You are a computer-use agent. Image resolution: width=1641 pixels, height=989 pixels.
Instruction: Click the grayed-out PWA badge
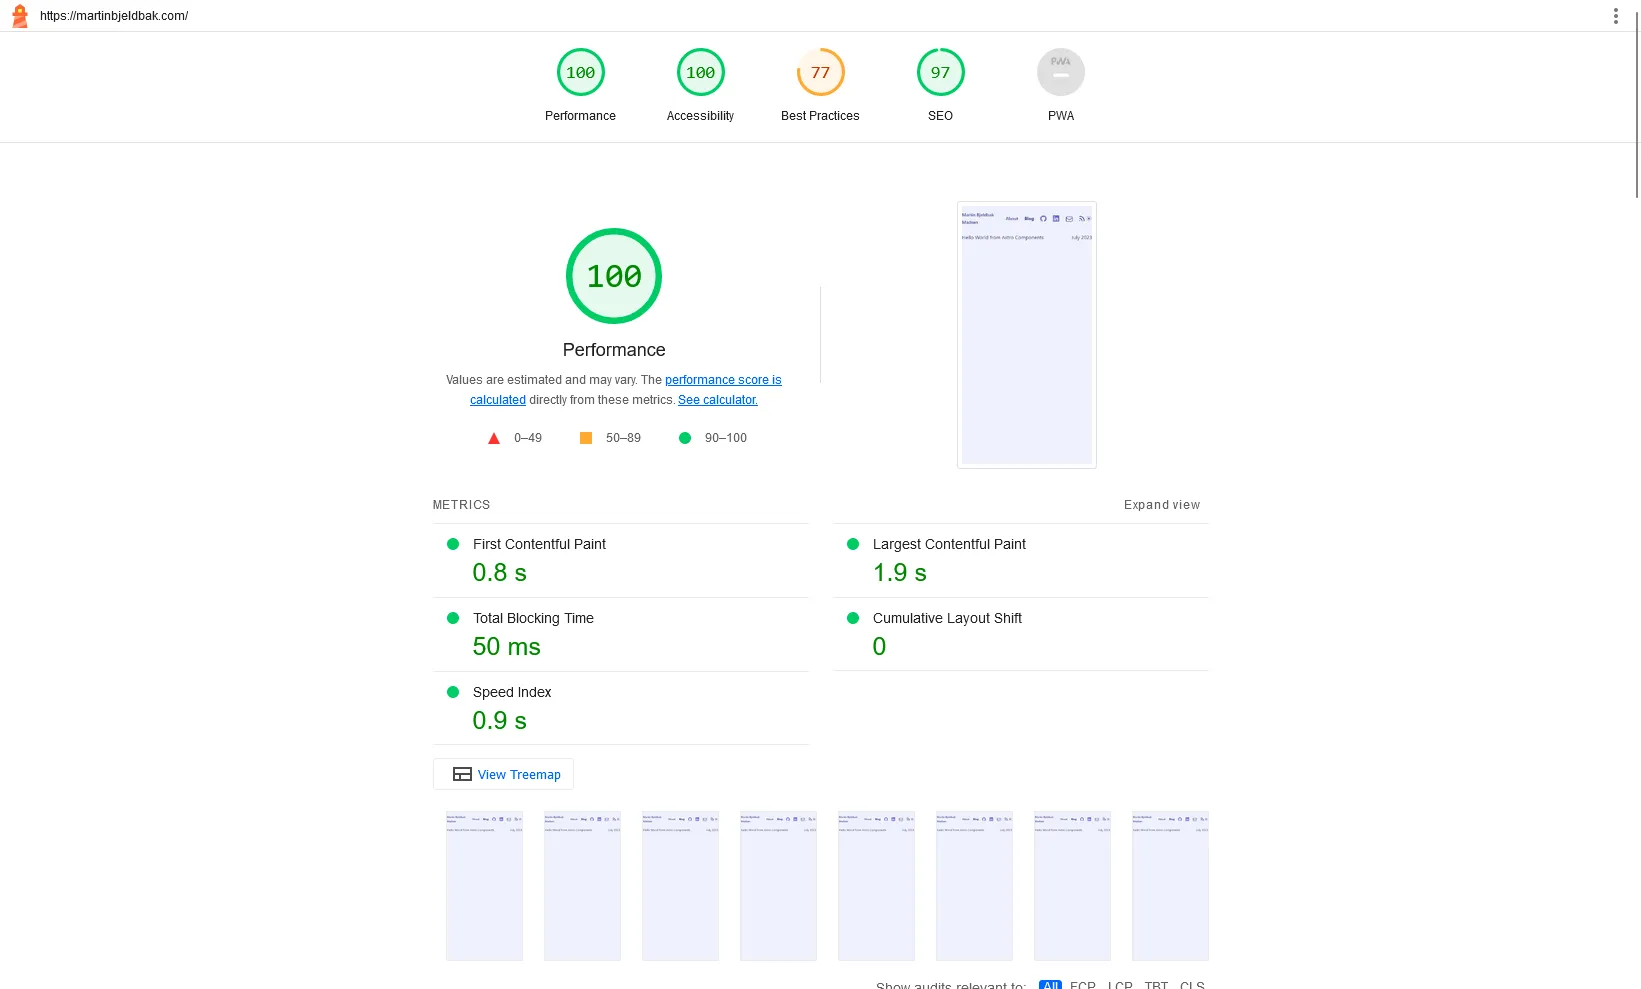[x=1060, y=72]
